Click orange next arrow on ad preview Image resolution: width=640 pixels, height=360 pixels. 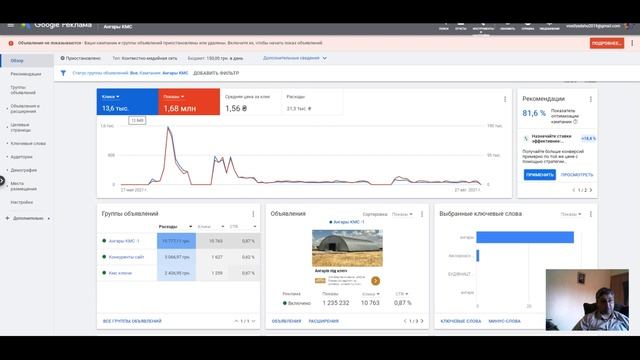(x=376, y=281)
